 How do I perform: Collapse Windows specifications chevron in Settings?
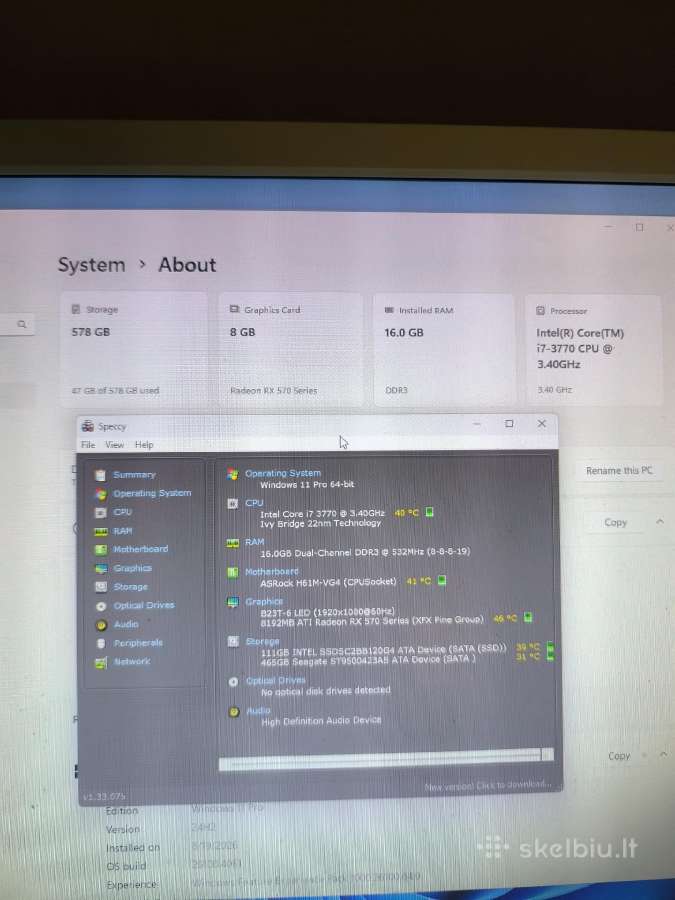pos(664,755)
